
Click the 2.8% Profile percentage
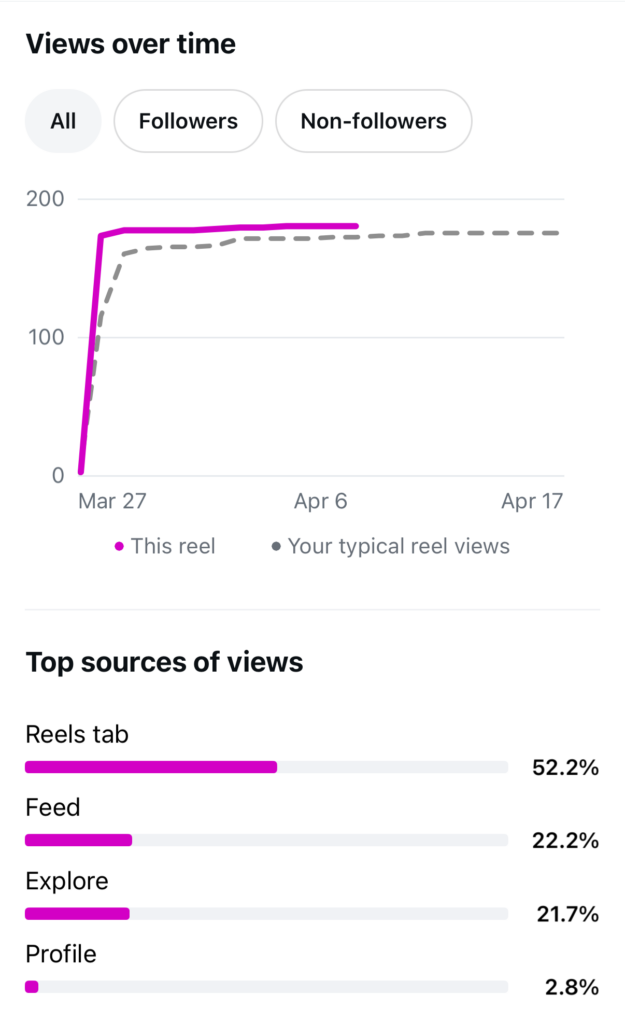[570, 986]
